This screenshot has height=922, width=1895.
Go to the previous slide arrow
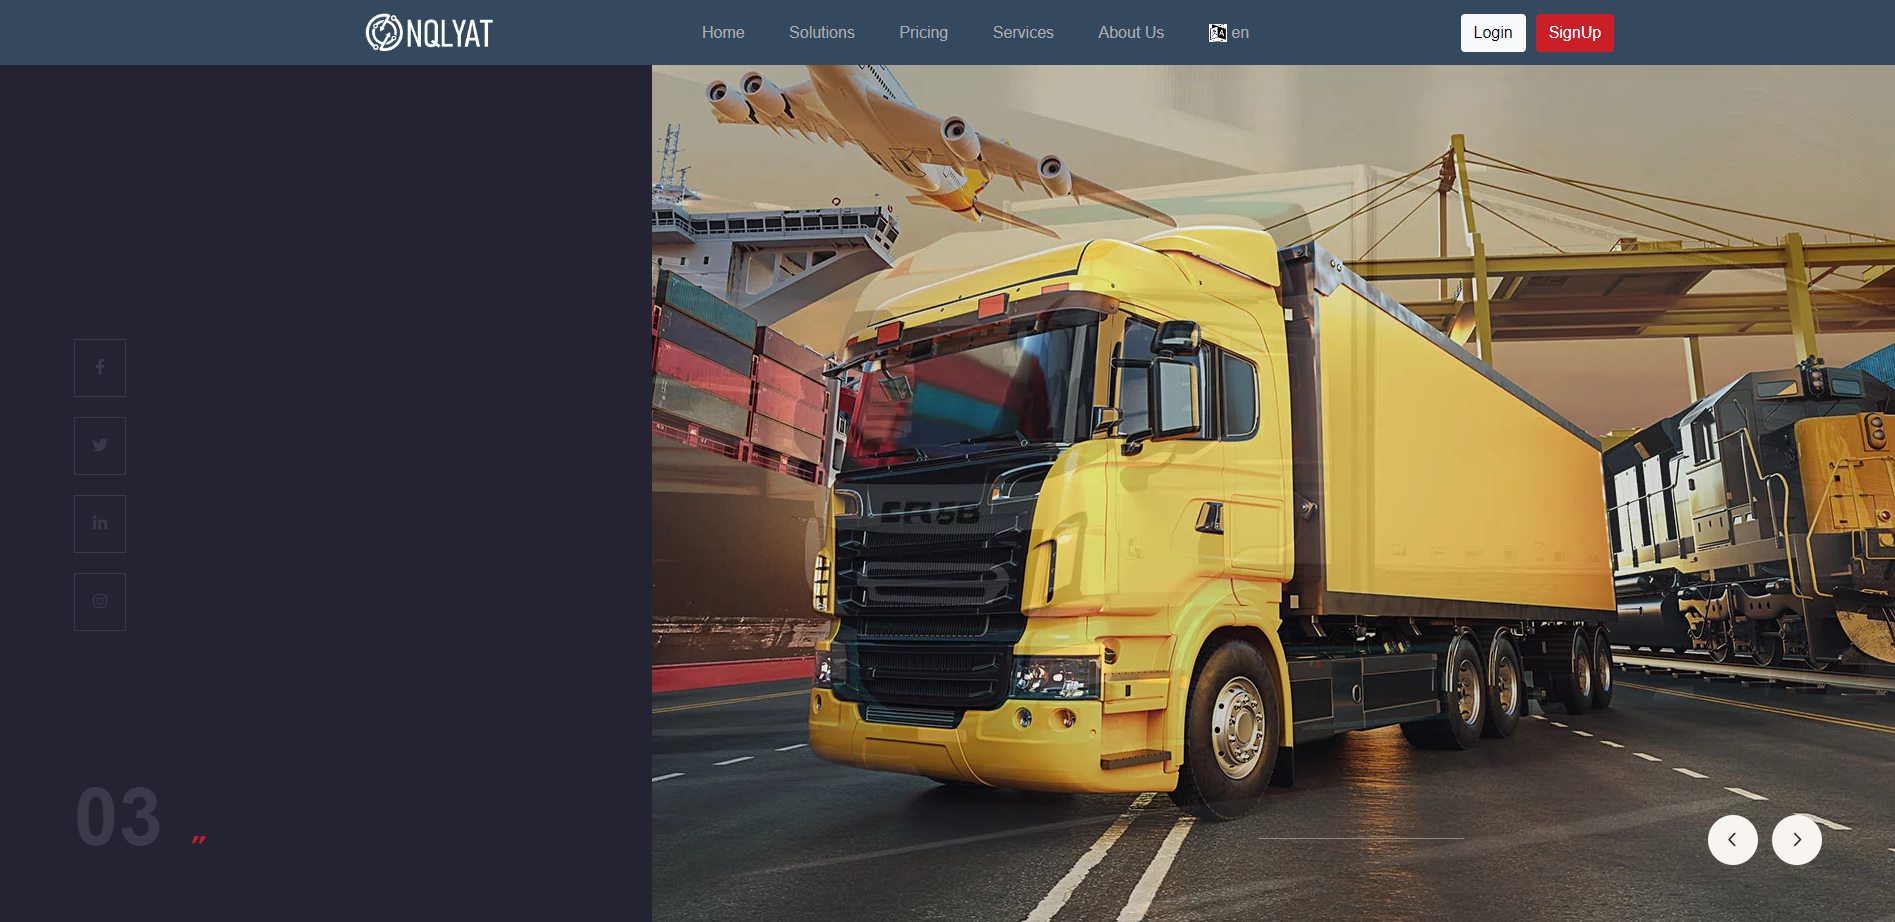tap(1732, 840)
